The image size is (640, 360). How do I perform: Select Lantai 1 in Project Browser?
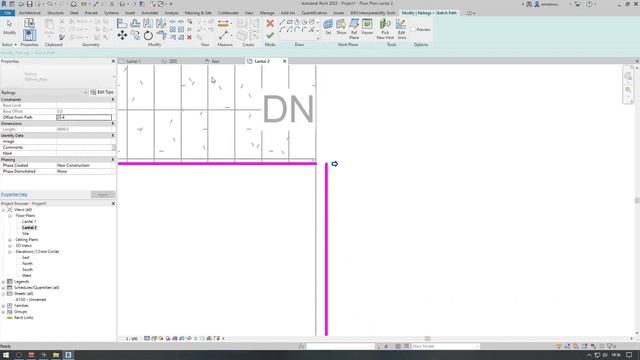[x=29, y=222]
